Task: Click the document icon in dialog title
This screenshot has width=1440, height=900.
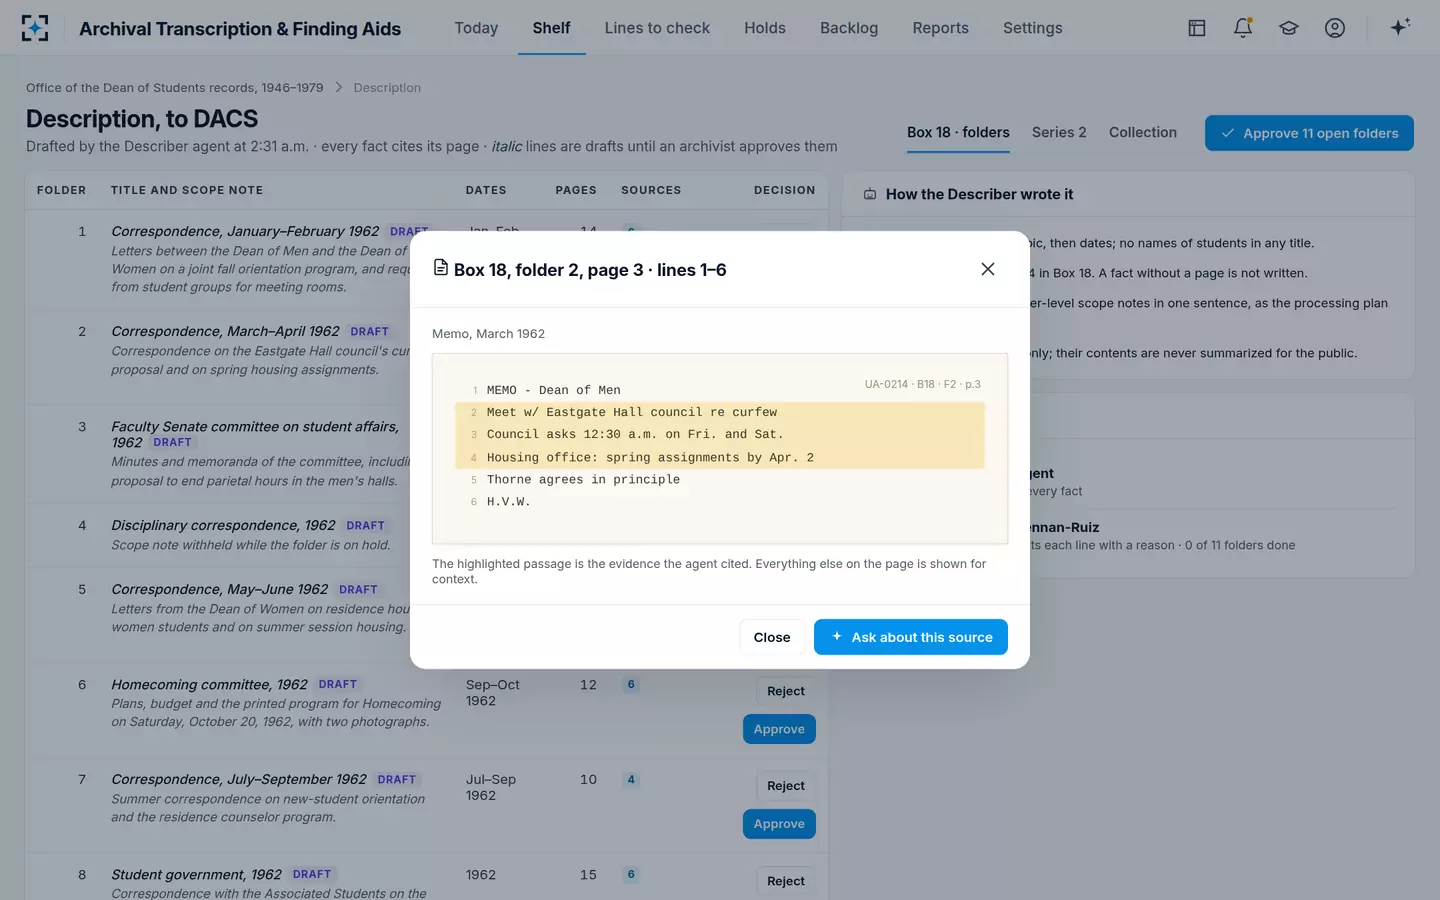Action: pyautogui.click(x=440, y=268)
